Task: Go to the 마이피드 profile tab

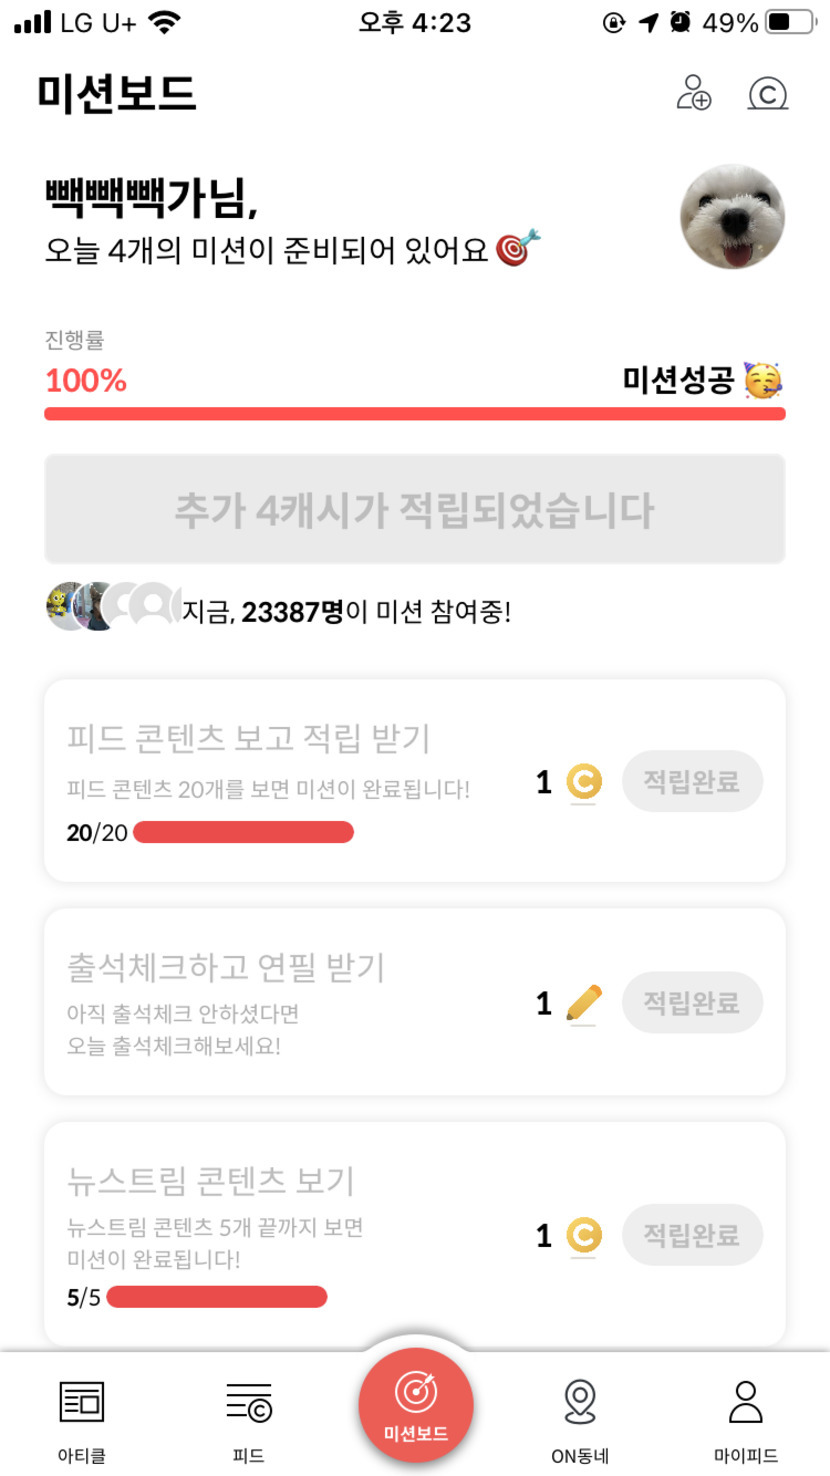Action: 745,1416
